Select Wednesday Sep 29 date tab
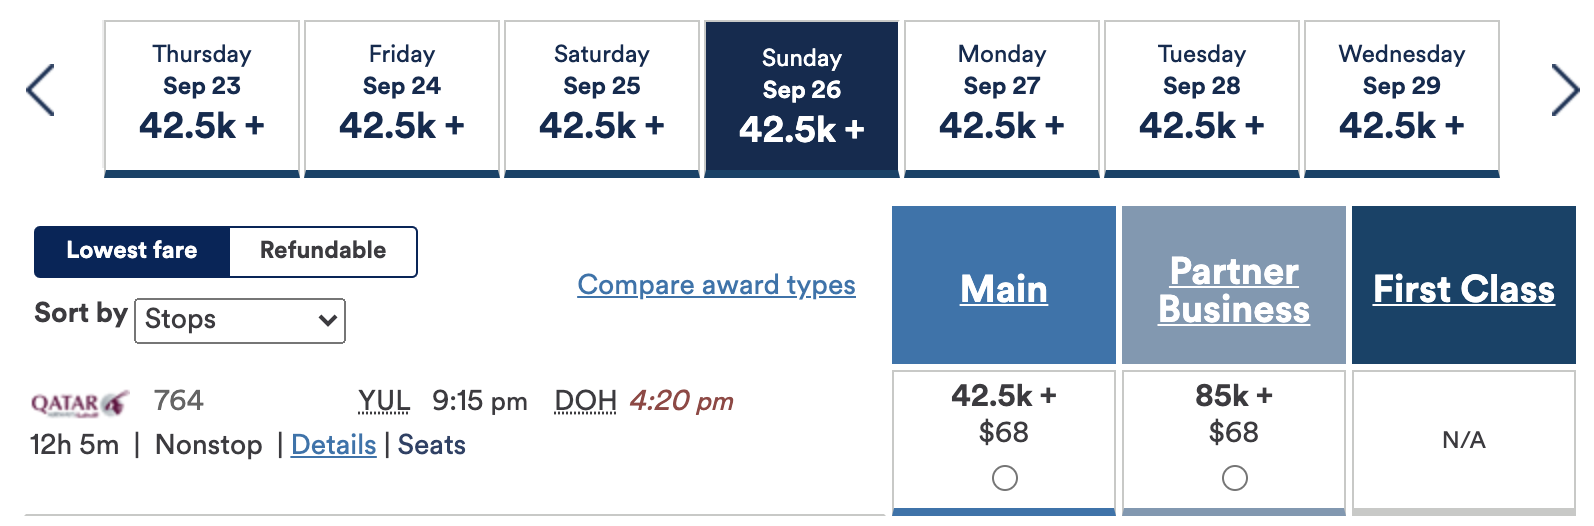The width and height of the screenshot is (1594, 526). pos(1402,97)
